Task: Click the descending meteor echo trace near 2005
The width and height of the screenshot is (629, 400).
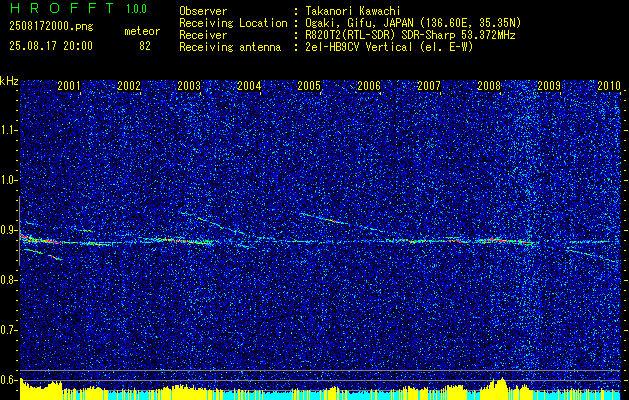Action: tap(324, 219)
